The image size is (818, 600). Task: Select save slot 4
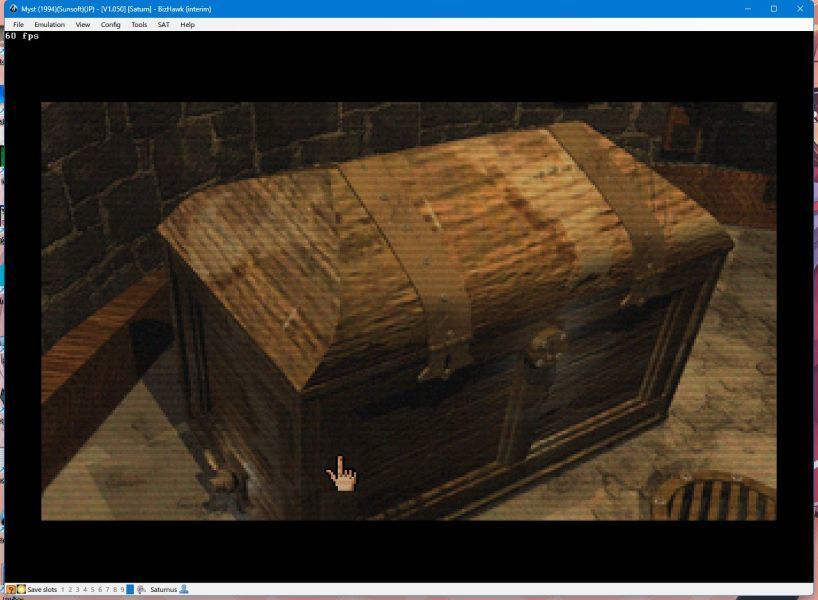[85, 590]
